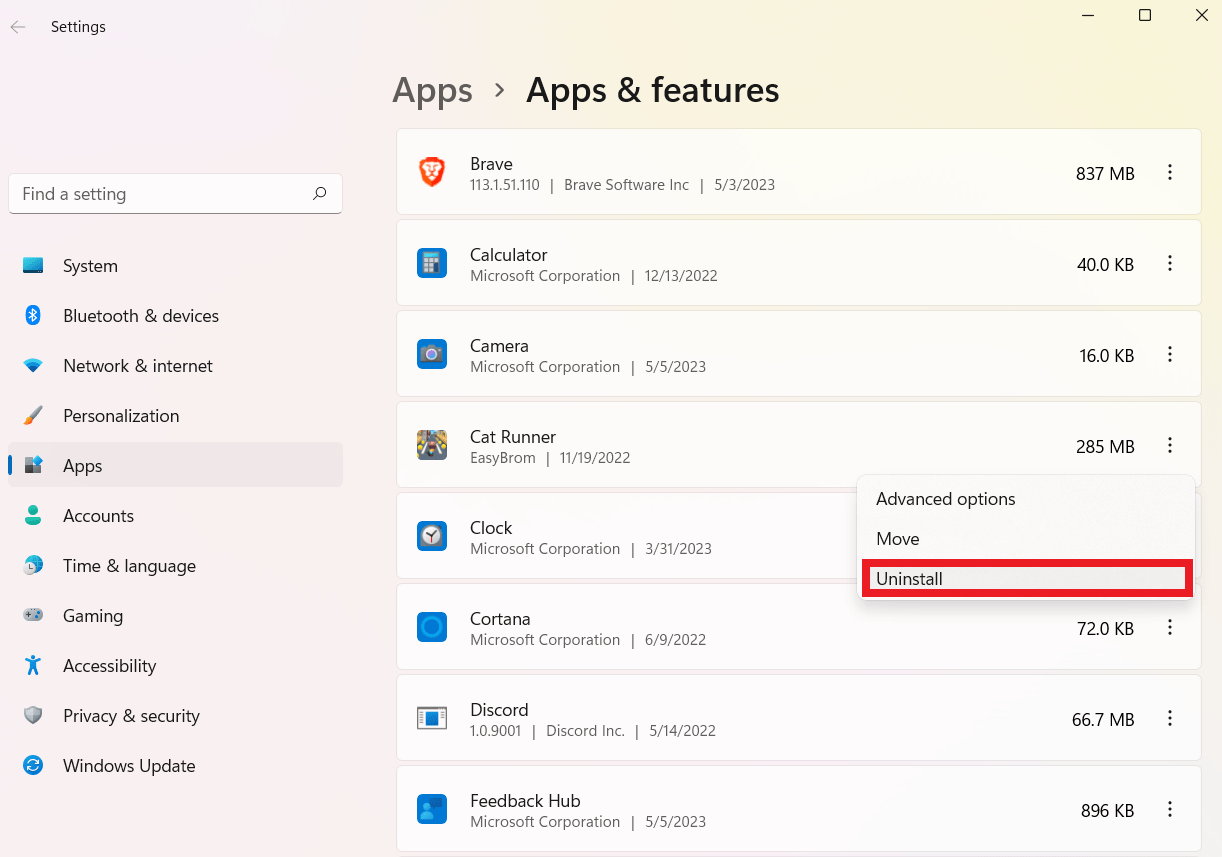Click the Discord app icon
Viewport: 1222px width, 857px height.
tap(432, 718)
